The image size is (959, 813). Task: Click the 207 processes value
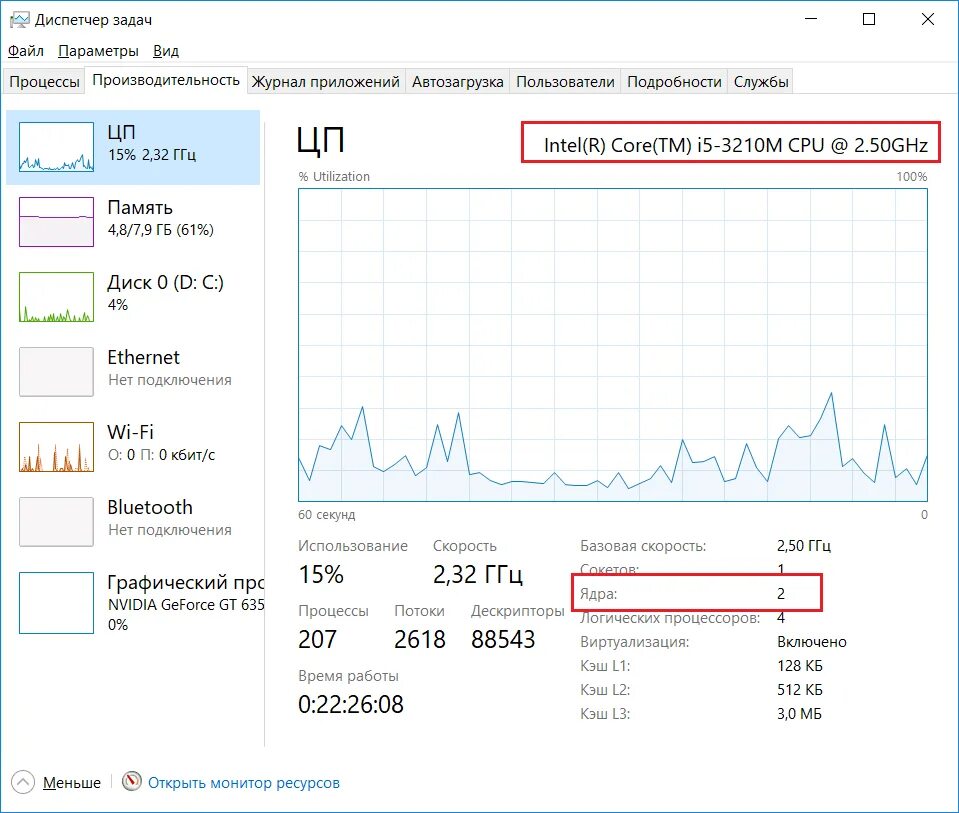pyautogui.click(x=317, y=639)
